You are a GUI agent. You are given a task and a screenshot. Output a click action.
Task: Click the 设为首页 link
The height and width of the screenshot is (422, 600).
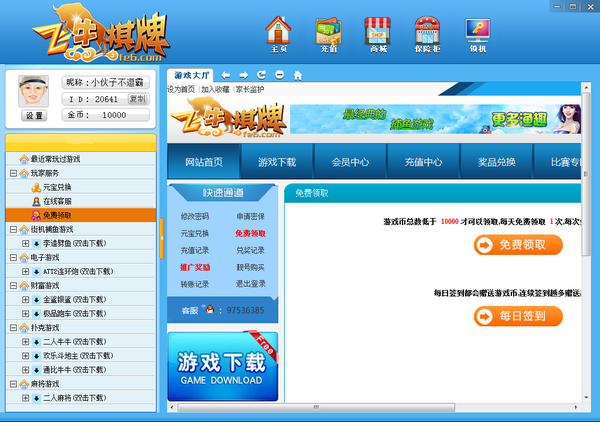point(181,90)
